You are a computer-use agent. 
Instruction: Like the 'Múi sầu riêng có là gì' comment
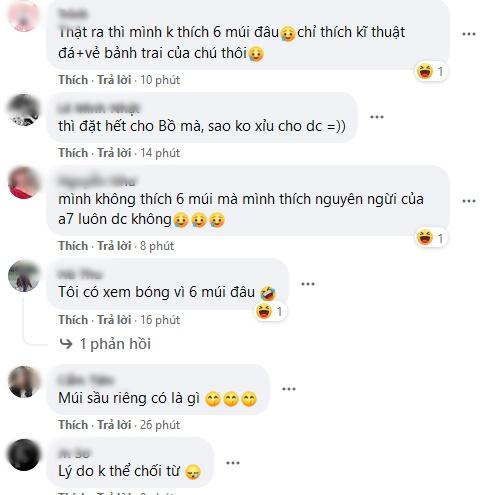[73, 425]
